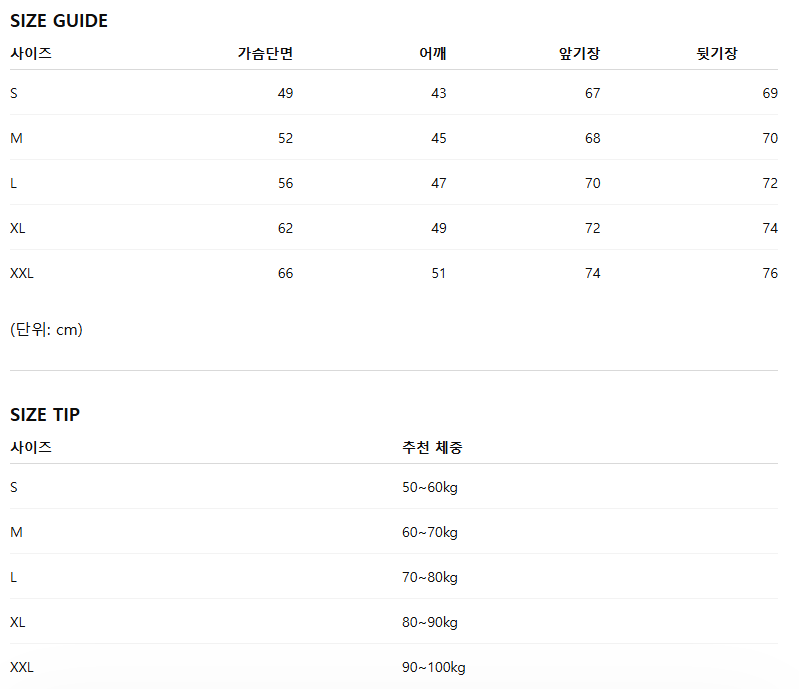Screen dimensions: 799x689
Task: Click the XXL chest value 66
Action: (x=285, y=273)
